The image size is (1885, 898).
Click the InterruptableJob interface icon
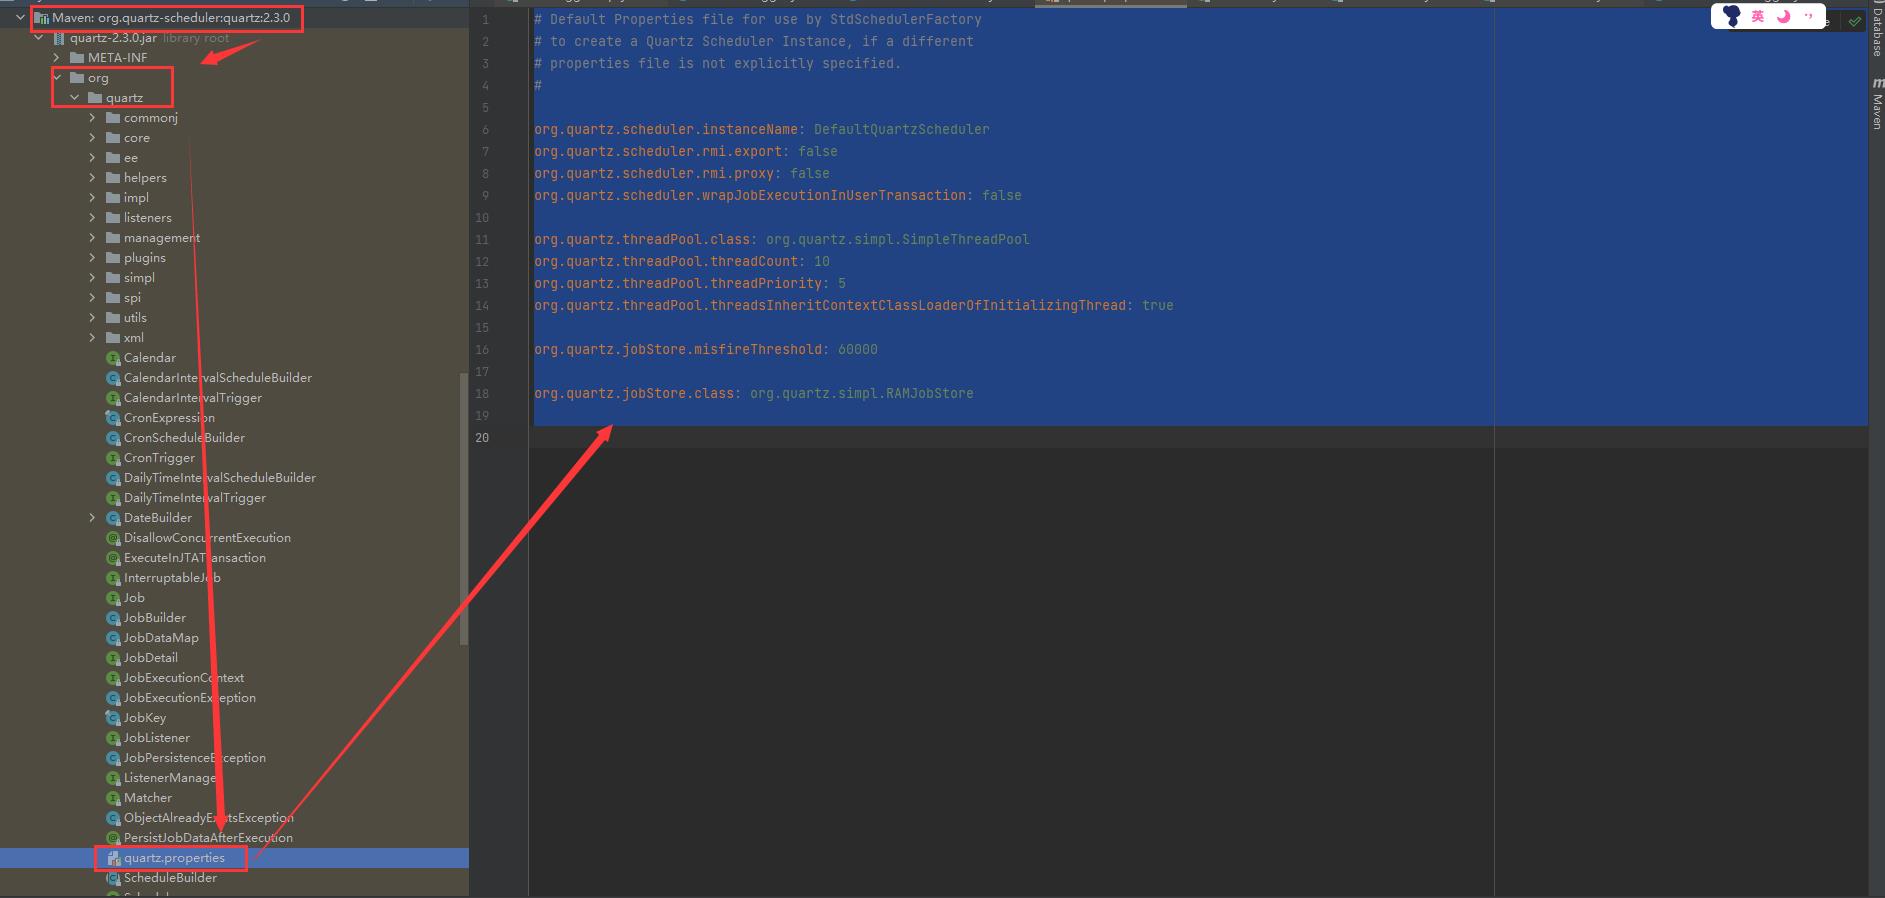coord(113,577)
